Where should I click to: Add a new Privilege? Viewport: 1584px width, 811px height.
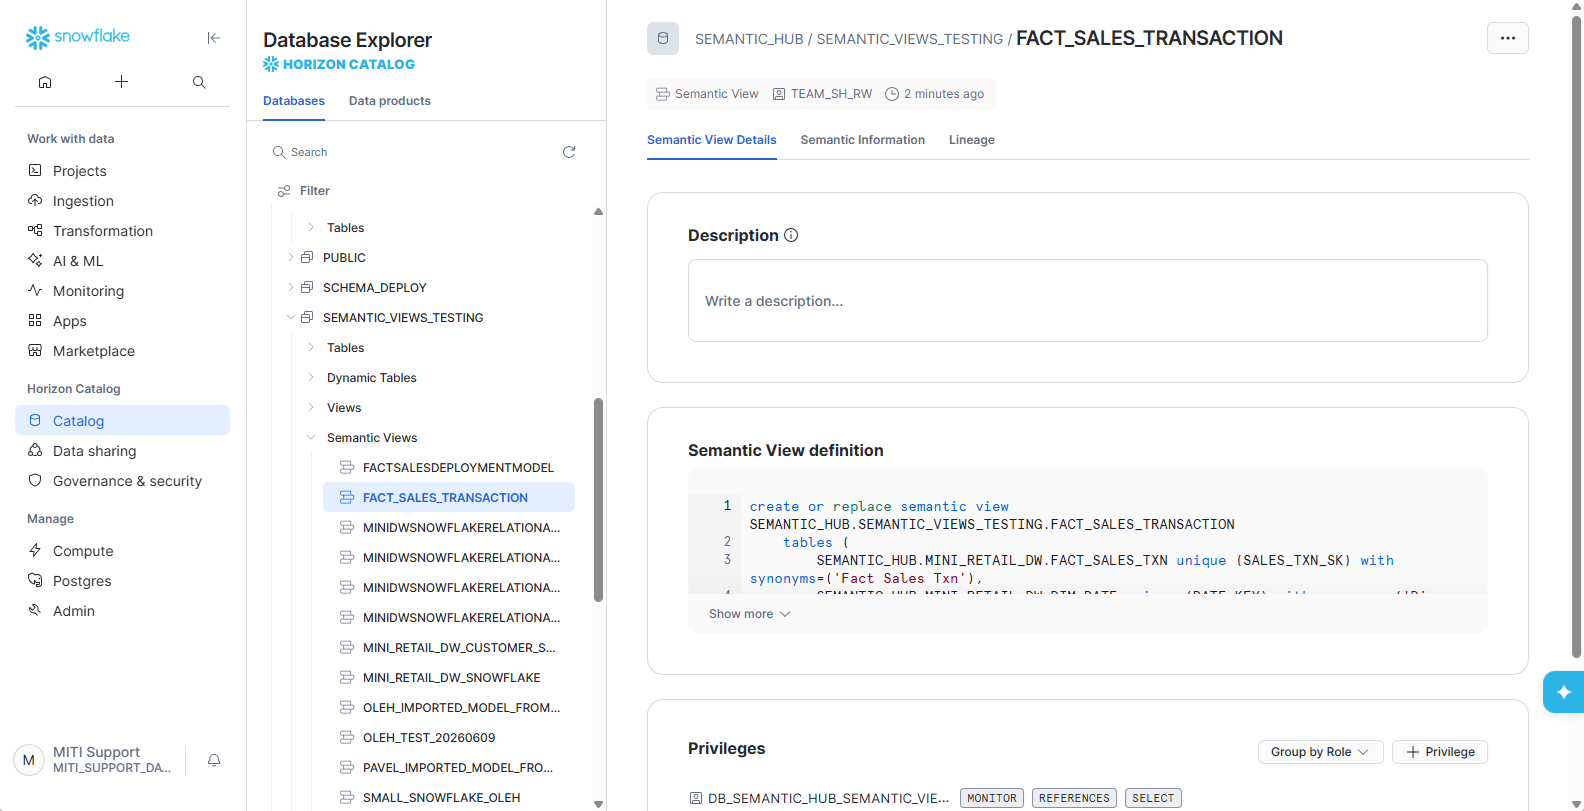tap(1440, 752)
